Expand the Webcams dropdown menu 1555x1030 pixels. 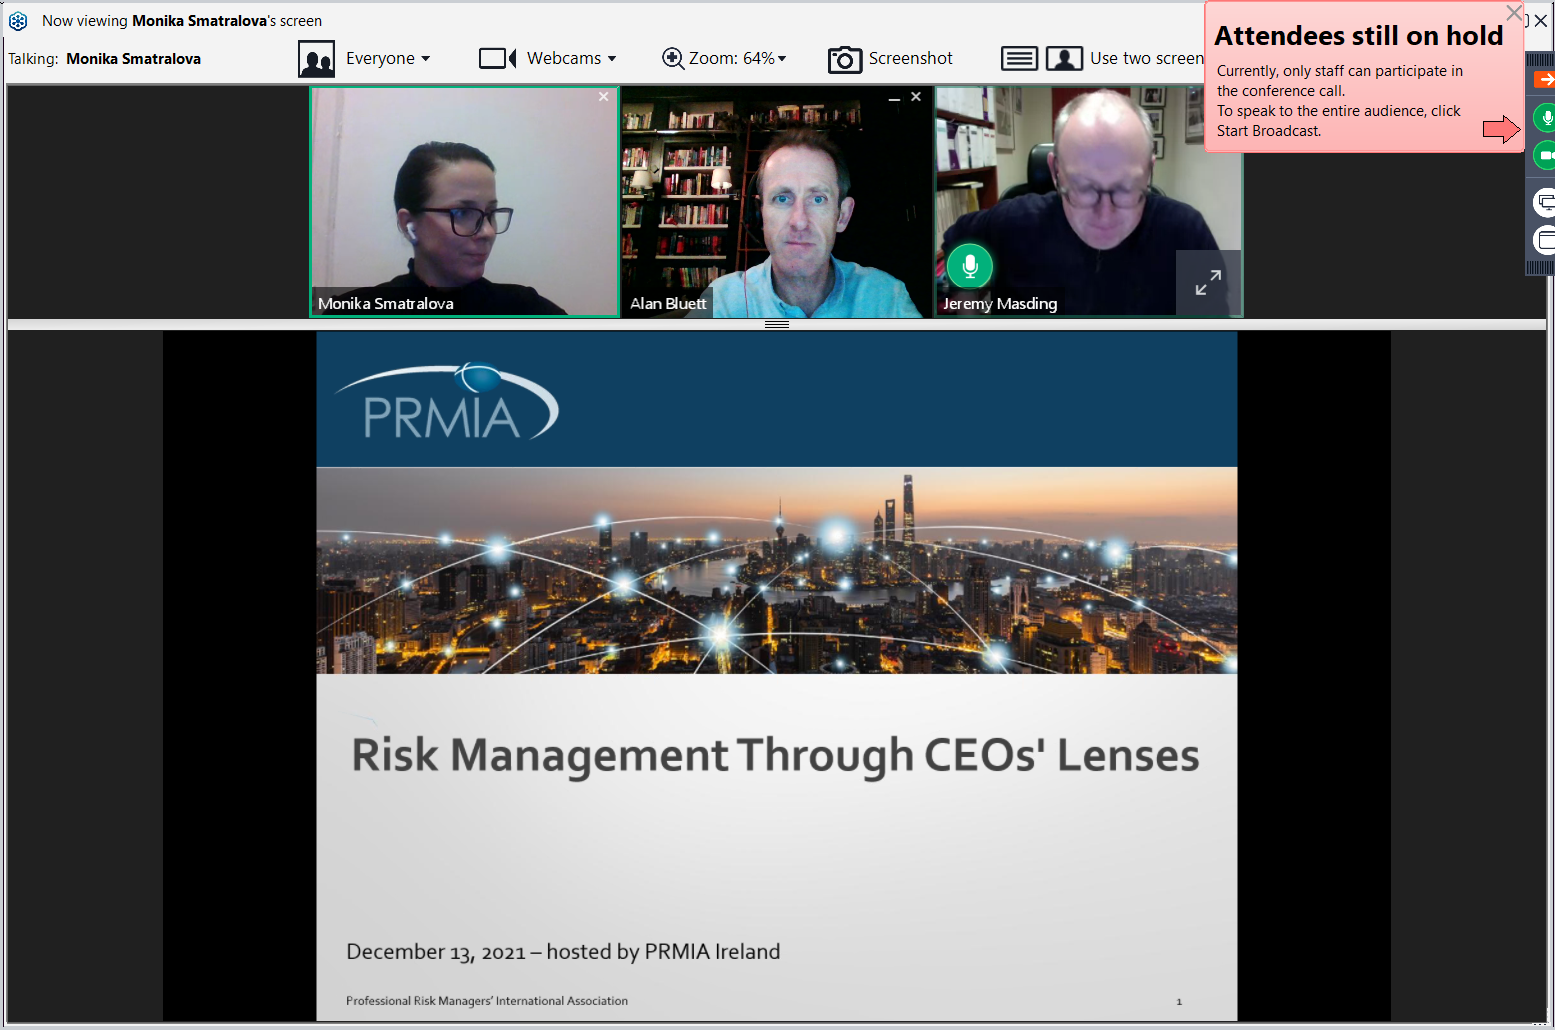tap(571, 59)
